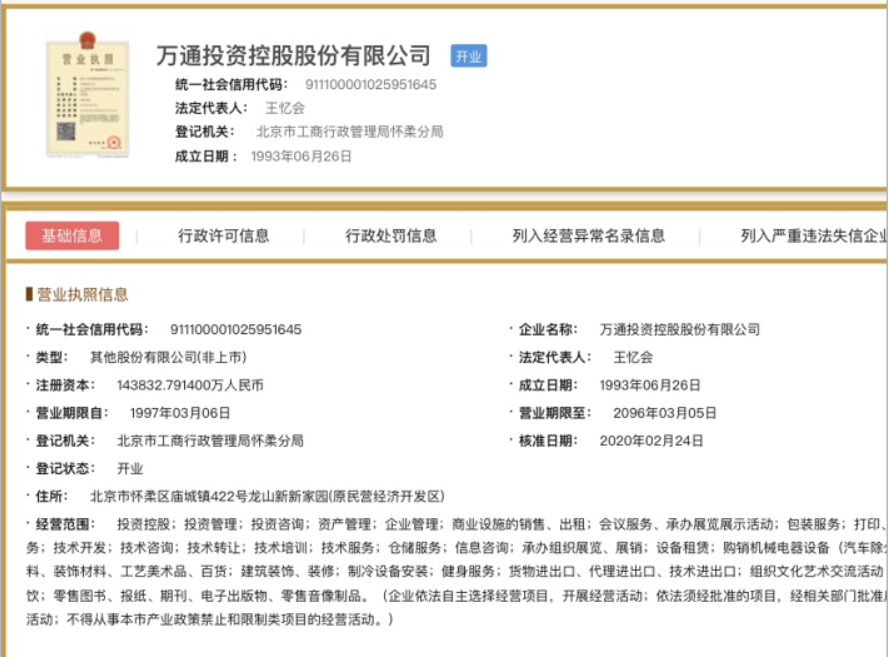888x657 pixels.
Task: Open the 列入严重违法失信企业 tab
Action: tap(812, 236)
